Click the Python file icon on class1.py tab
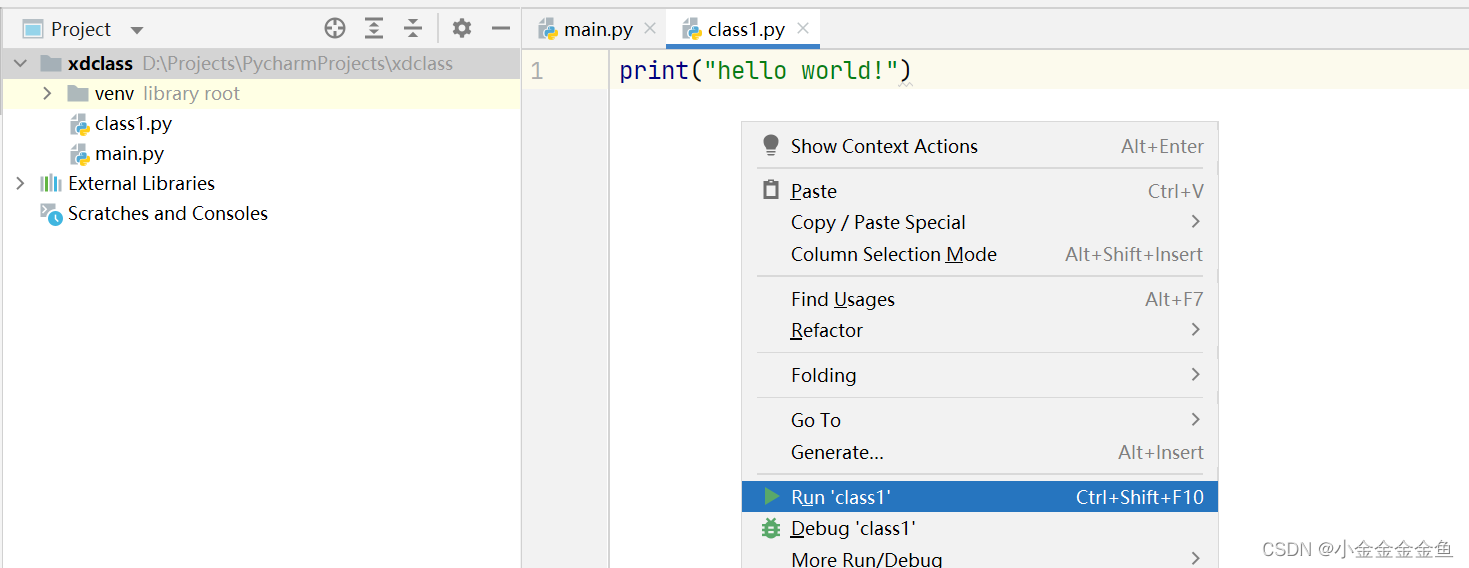Image resolution: width=1469 pixels, height=568 pixels. pos(691,30)
